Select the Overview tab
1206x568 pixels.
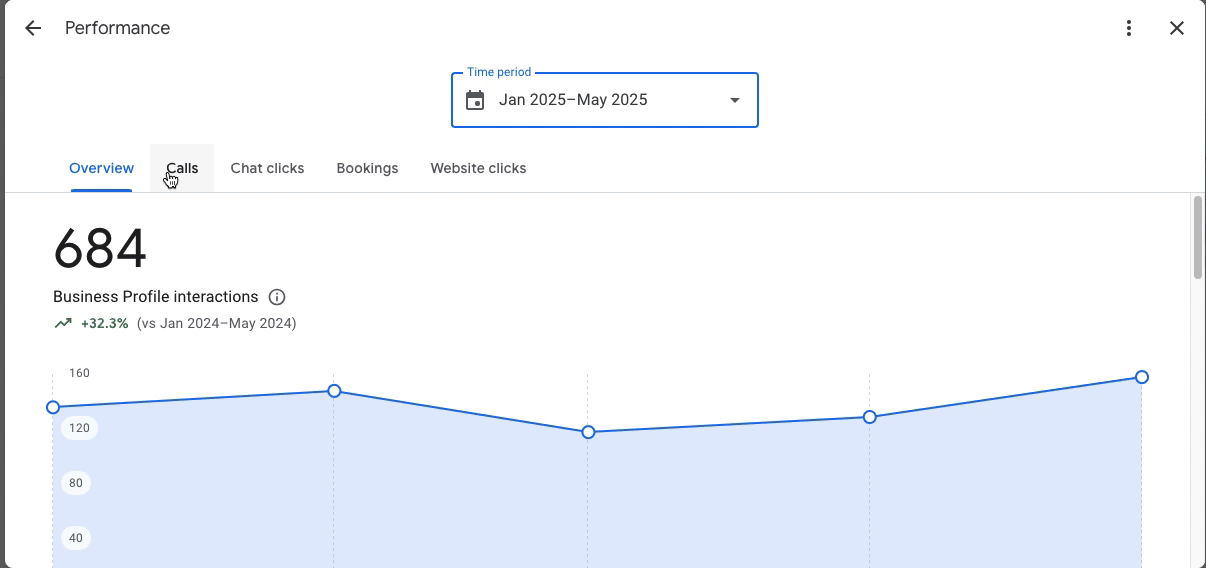coord(101,168)
